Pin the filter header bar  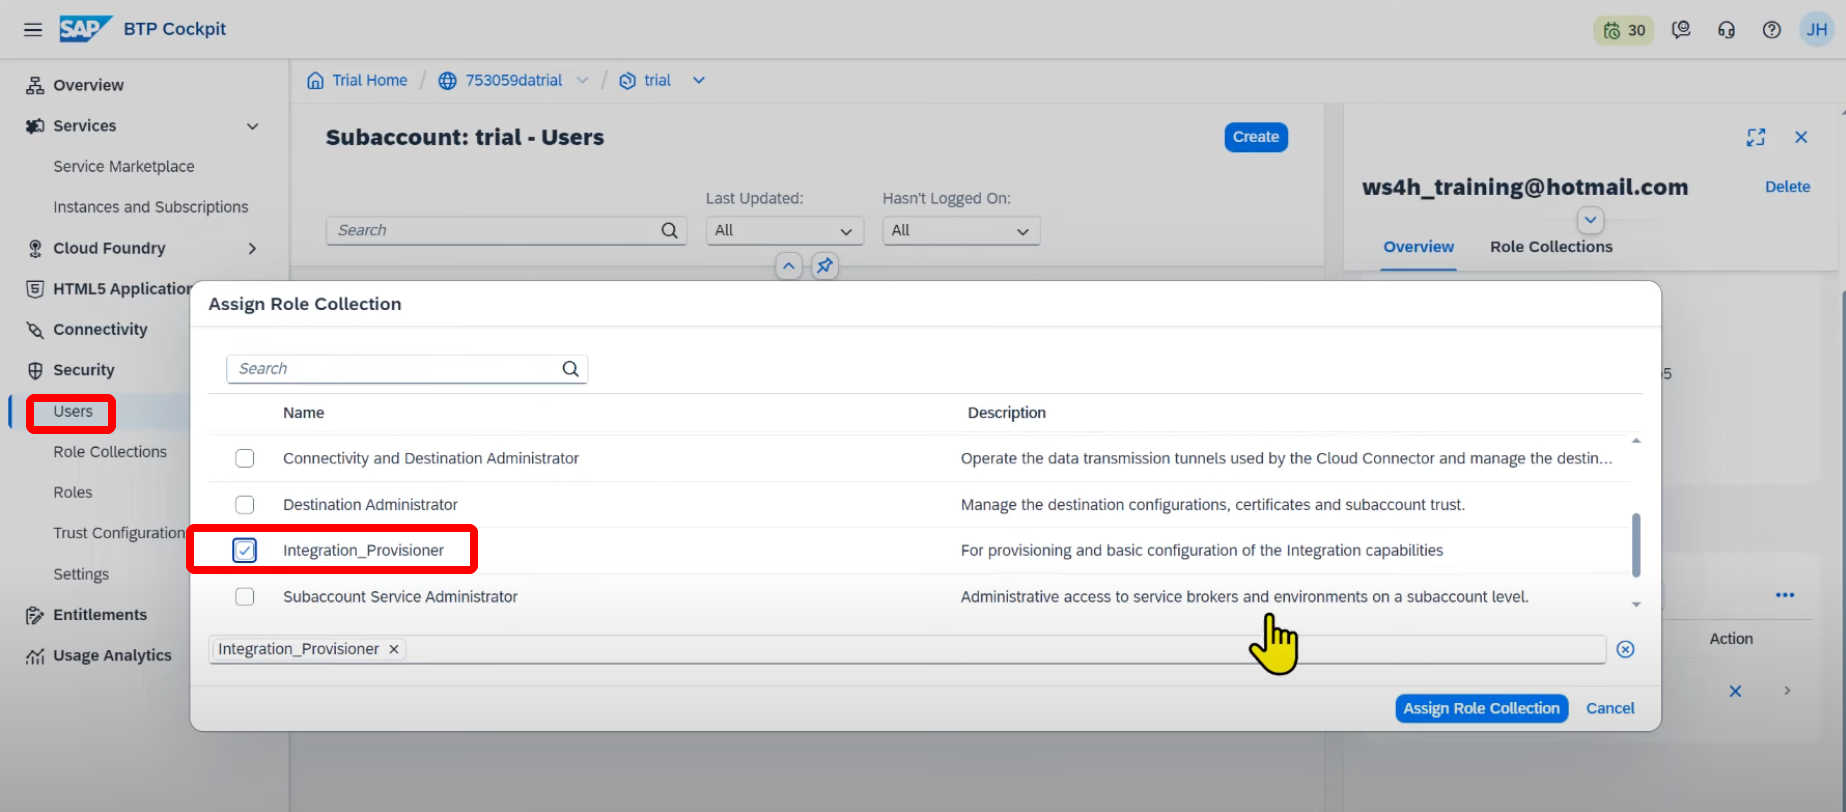[x=824, y=266]
